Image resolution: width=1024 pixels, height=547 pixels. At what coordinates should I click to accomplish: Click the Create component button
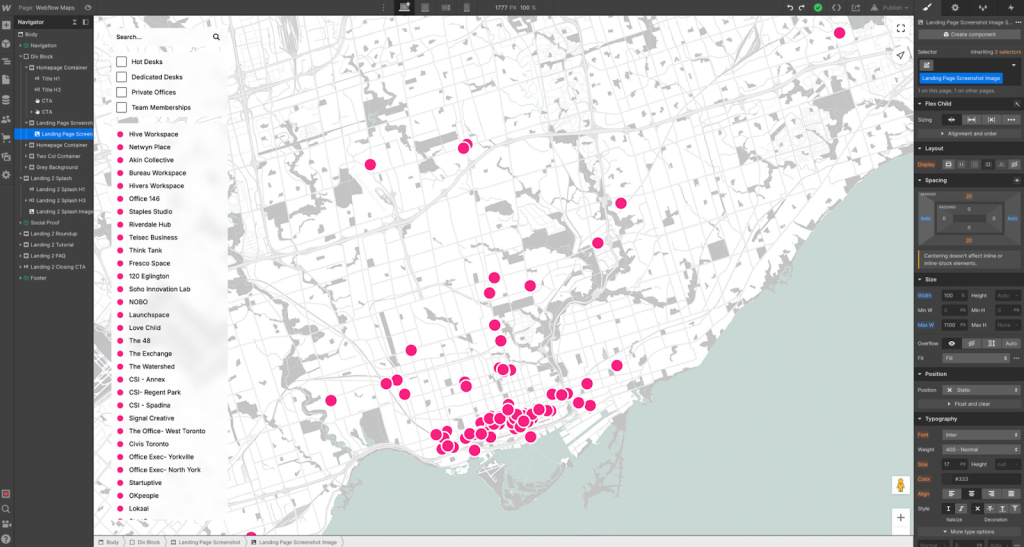(x=968, y=34)
